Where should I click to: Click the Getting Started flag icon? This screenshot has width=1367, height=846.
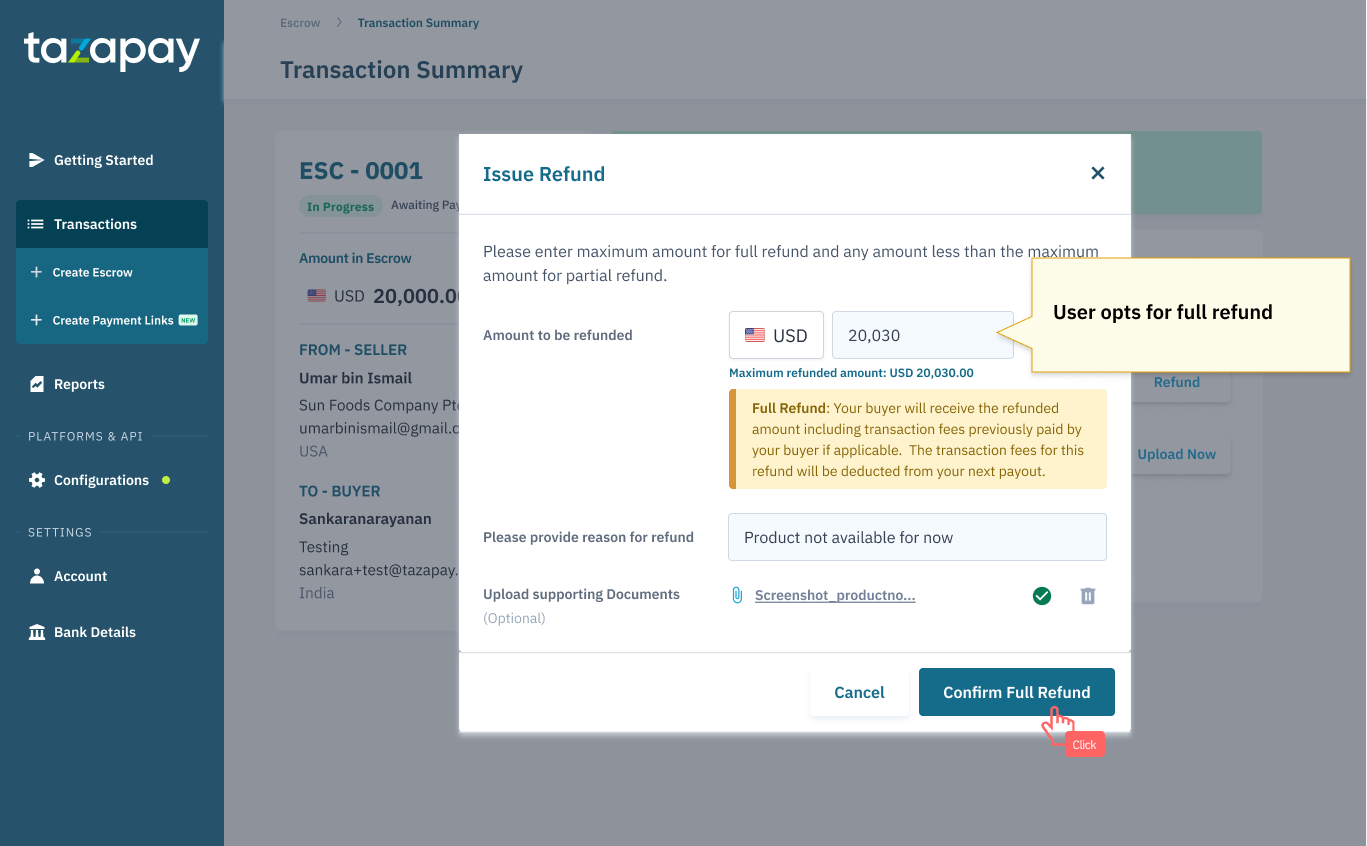coord(36,159)
